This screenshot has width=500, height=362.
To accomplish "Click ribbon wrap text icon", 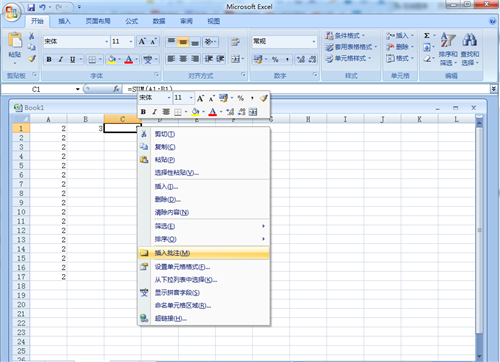I will point(235,42).
